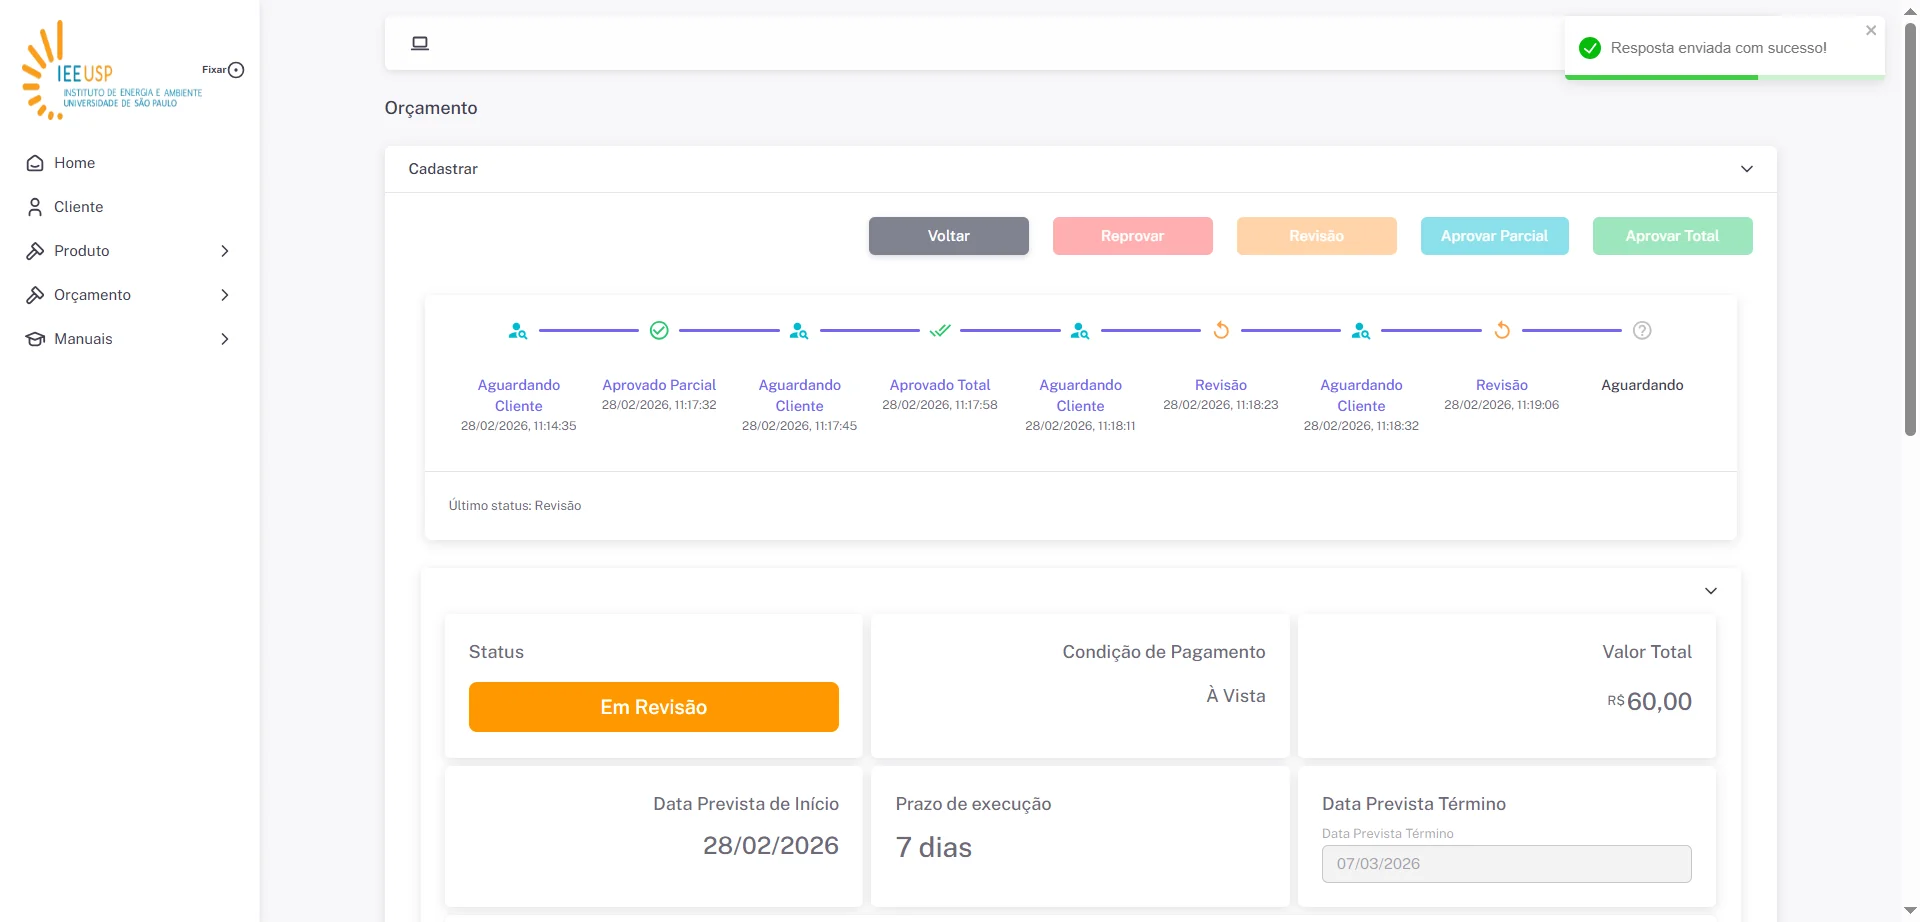This screenshot has width=1920, height=922.
Task: Click the 'Último status: Revisão' text
Action: coord(515,506)
